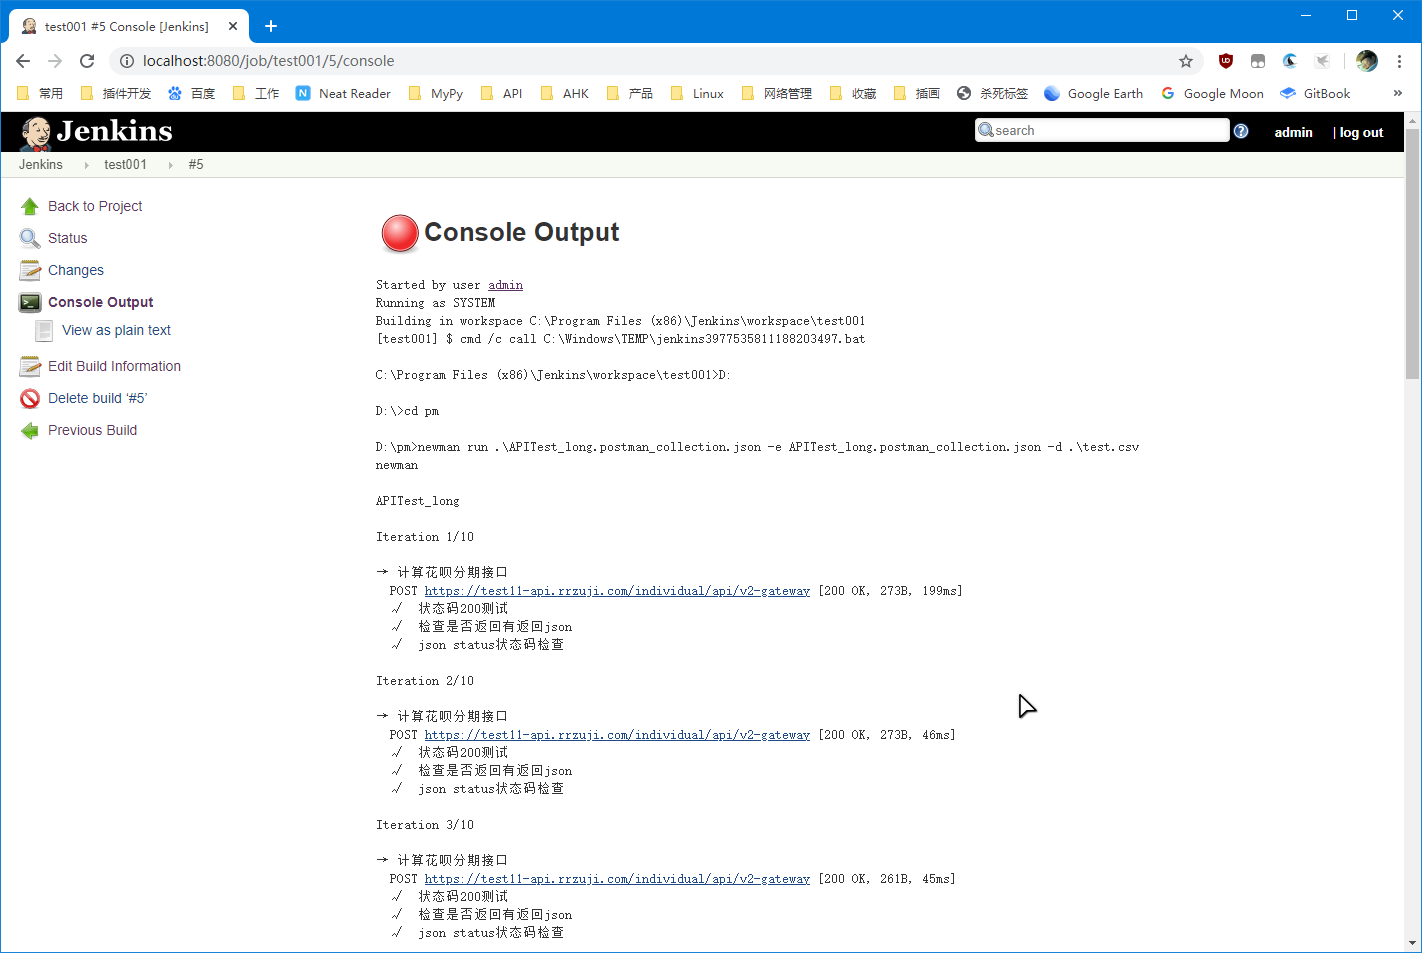Open the Google Moon bookmark
This screenshot has height=953, width=1422.
coord(1212,93)
